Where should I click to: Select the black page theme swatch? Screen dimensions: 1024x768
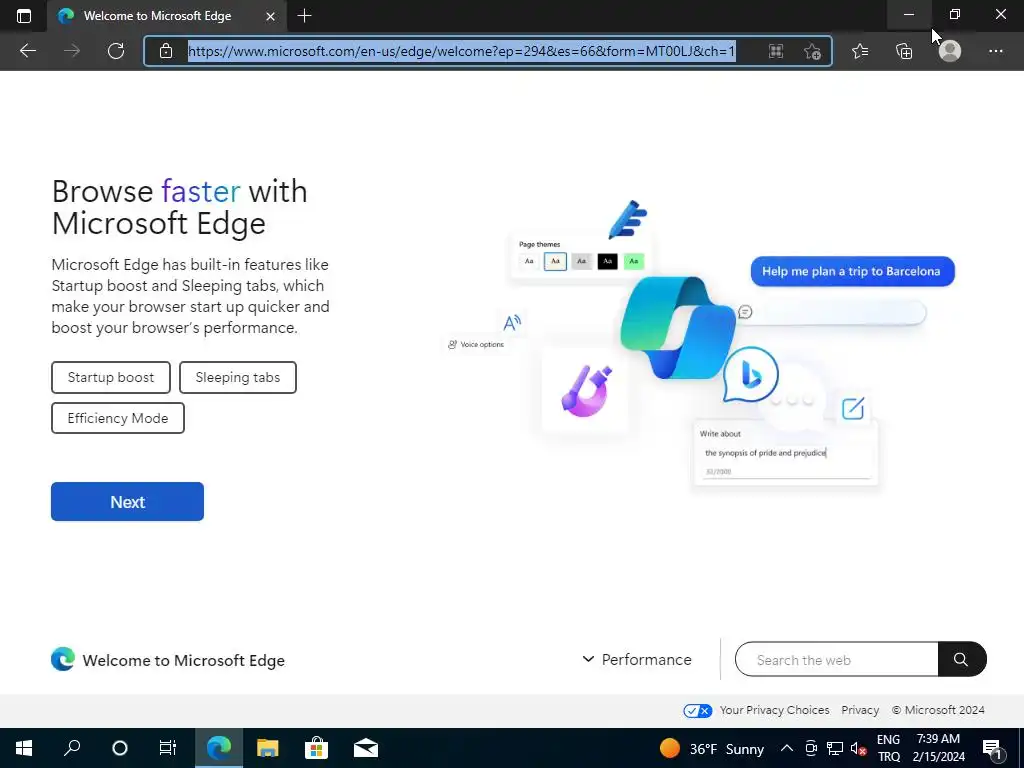pyautogui.click(x=607, y=261)
